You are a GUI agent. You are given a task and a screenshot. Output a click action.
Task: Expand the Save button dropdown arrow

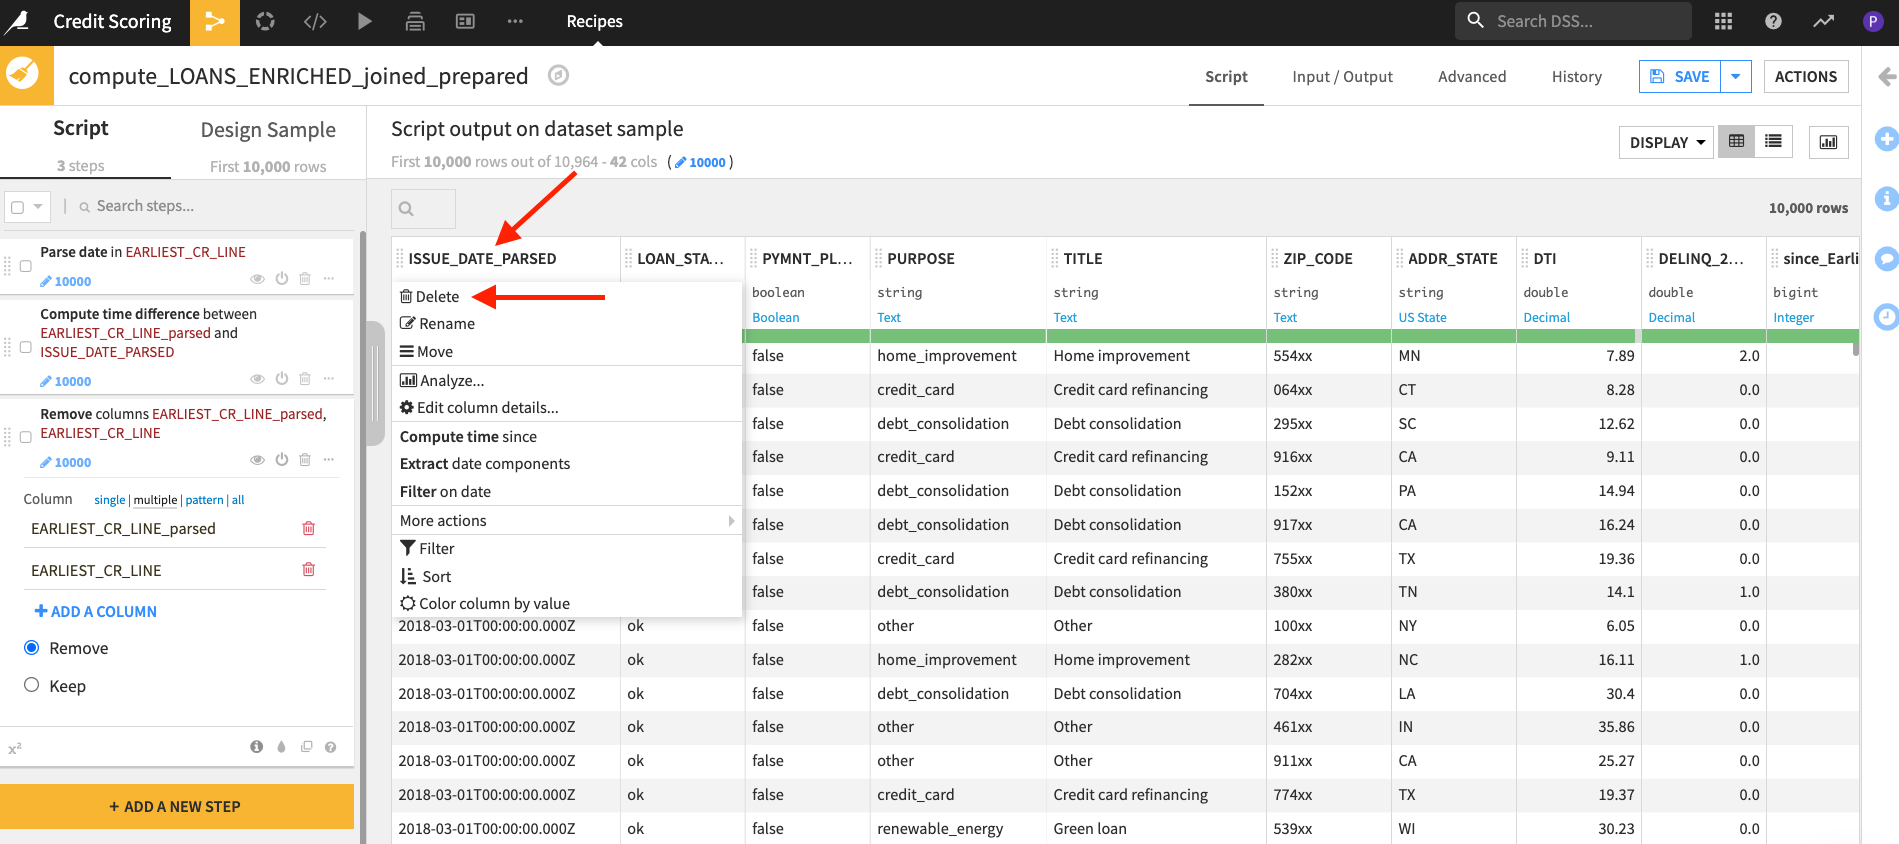point(1735,76)
